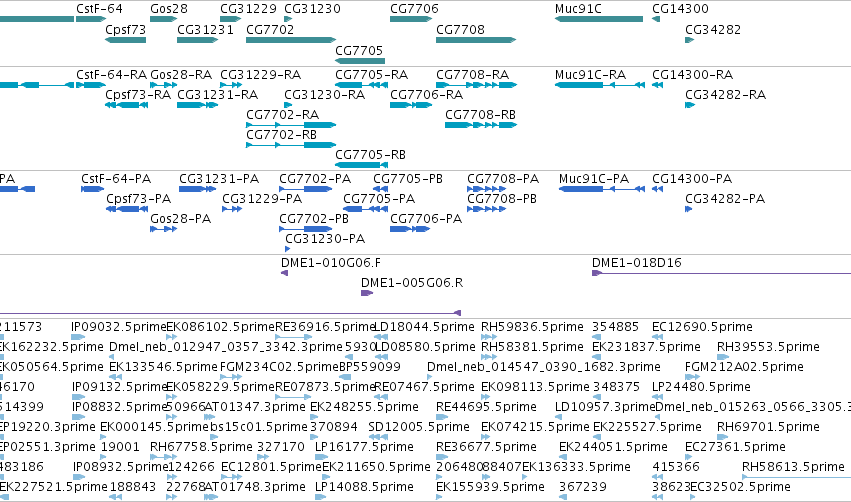
Task: Select the CG31230-PA protein
Action: point(288,249)
